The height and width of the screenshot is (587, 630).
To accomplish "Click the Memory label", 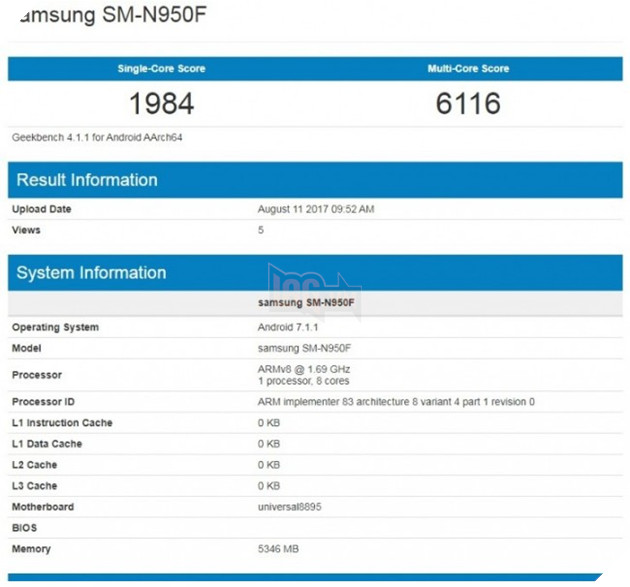I will pos(31,549).
